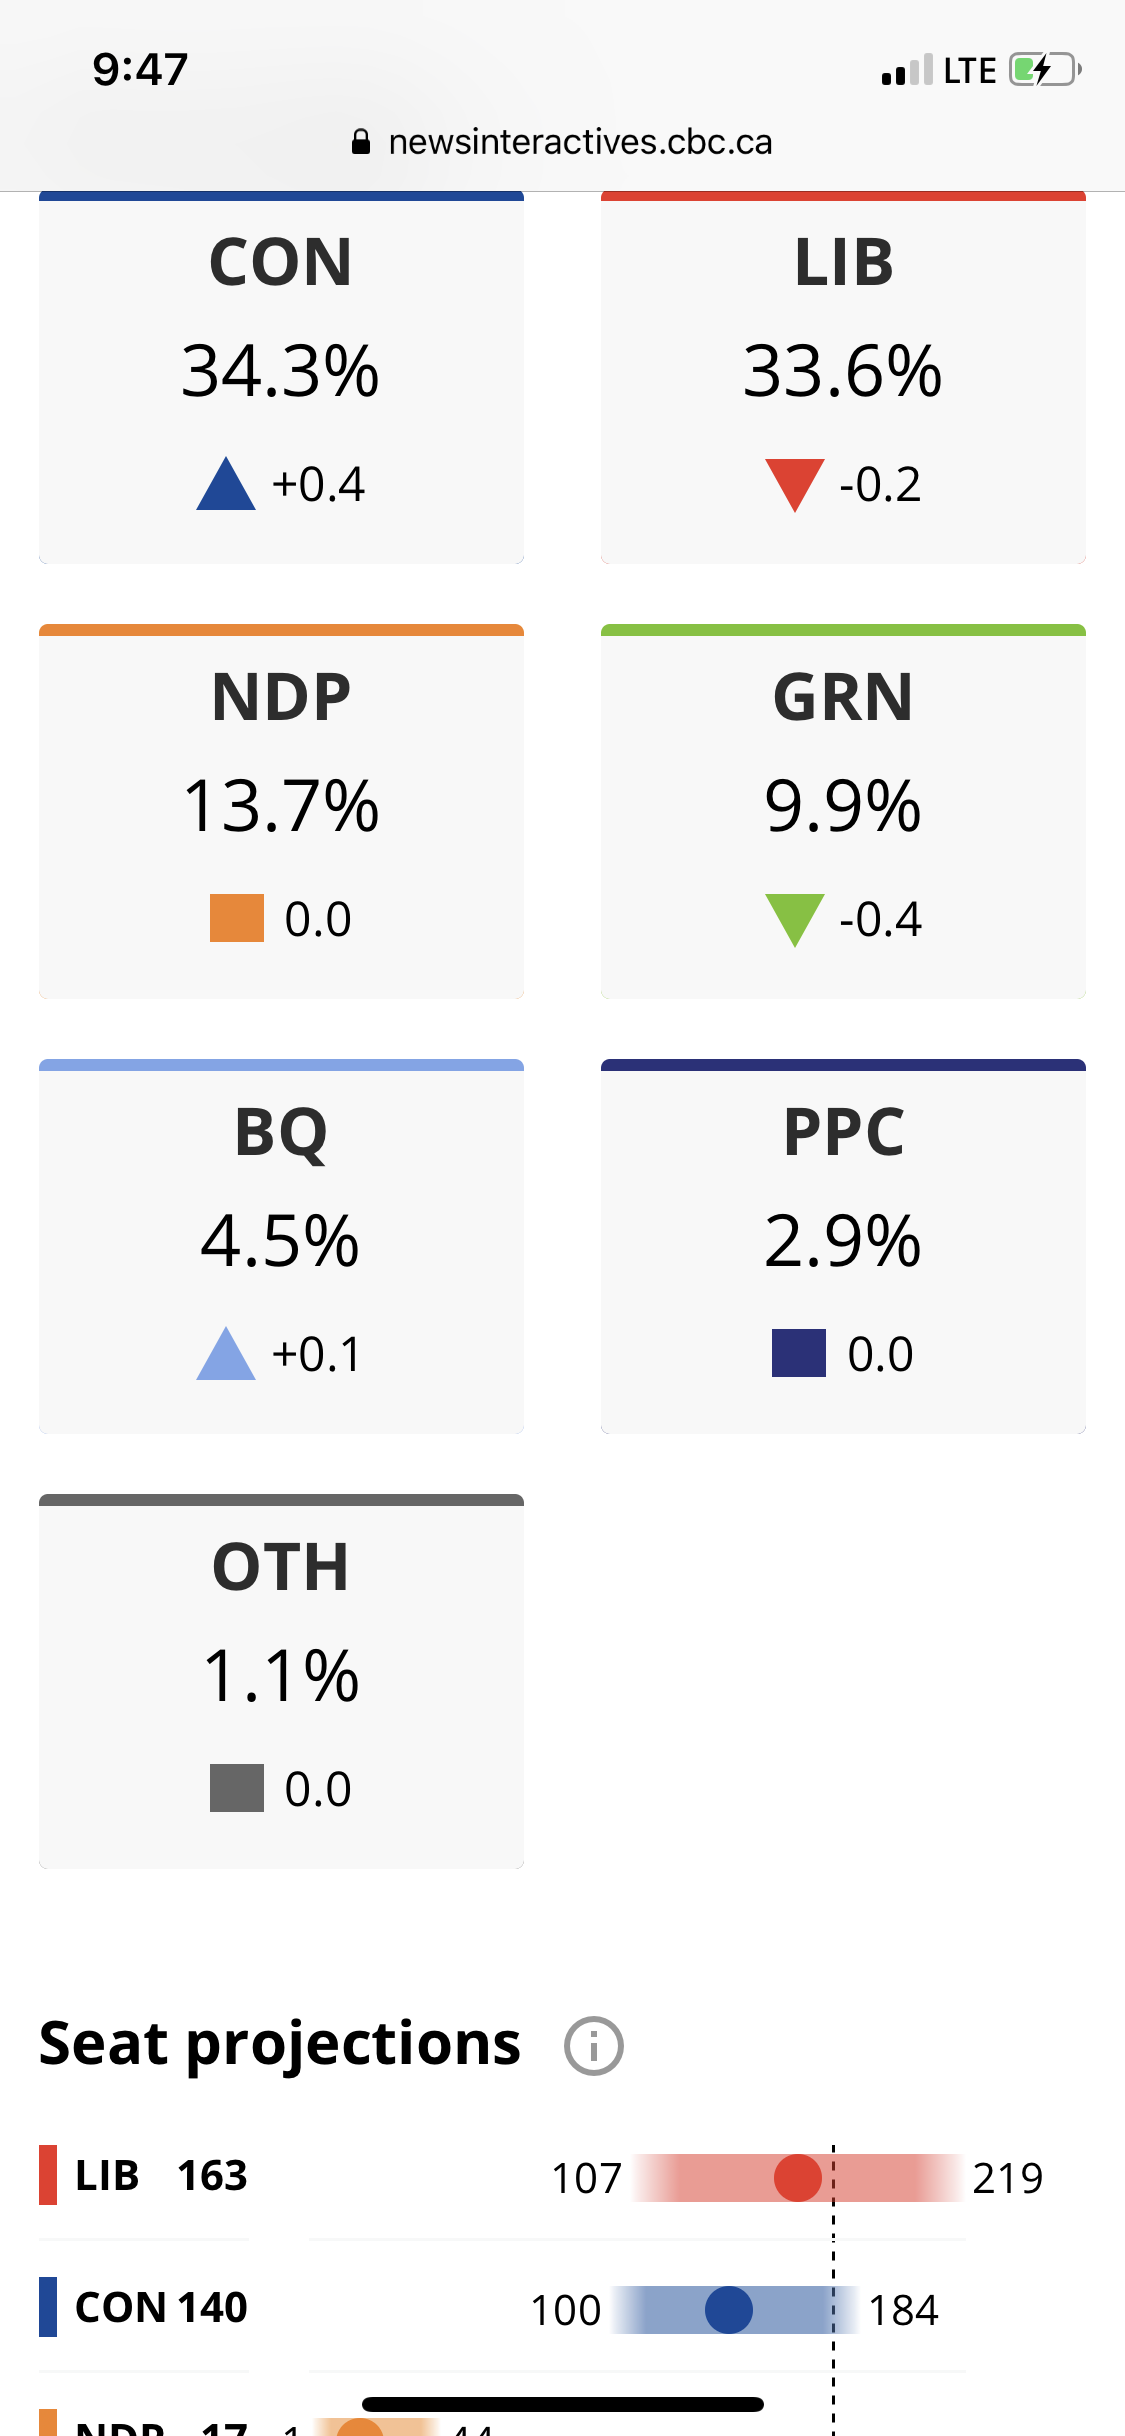Tap the CON blue up-triangle indicator
The height and width of the screenshot is (2436, 1125).
pos(226,485)
